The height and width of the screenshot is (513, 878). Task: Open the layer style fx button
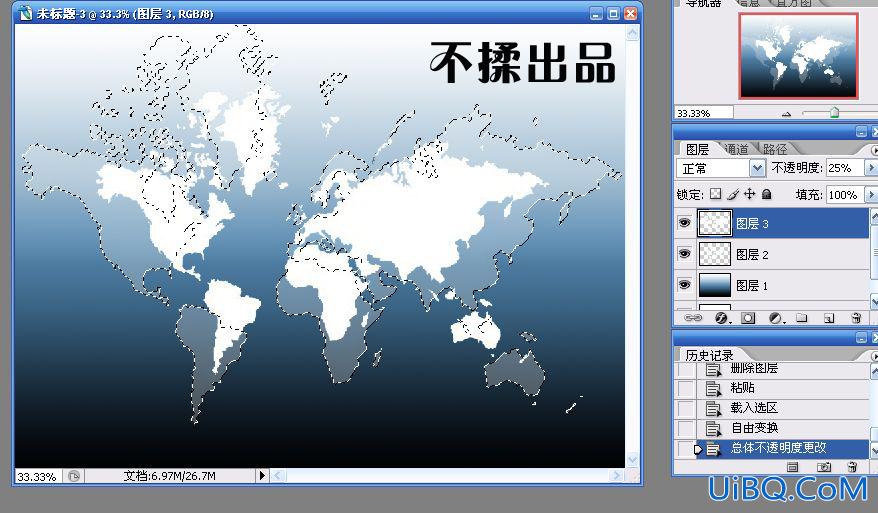(722, 318)
